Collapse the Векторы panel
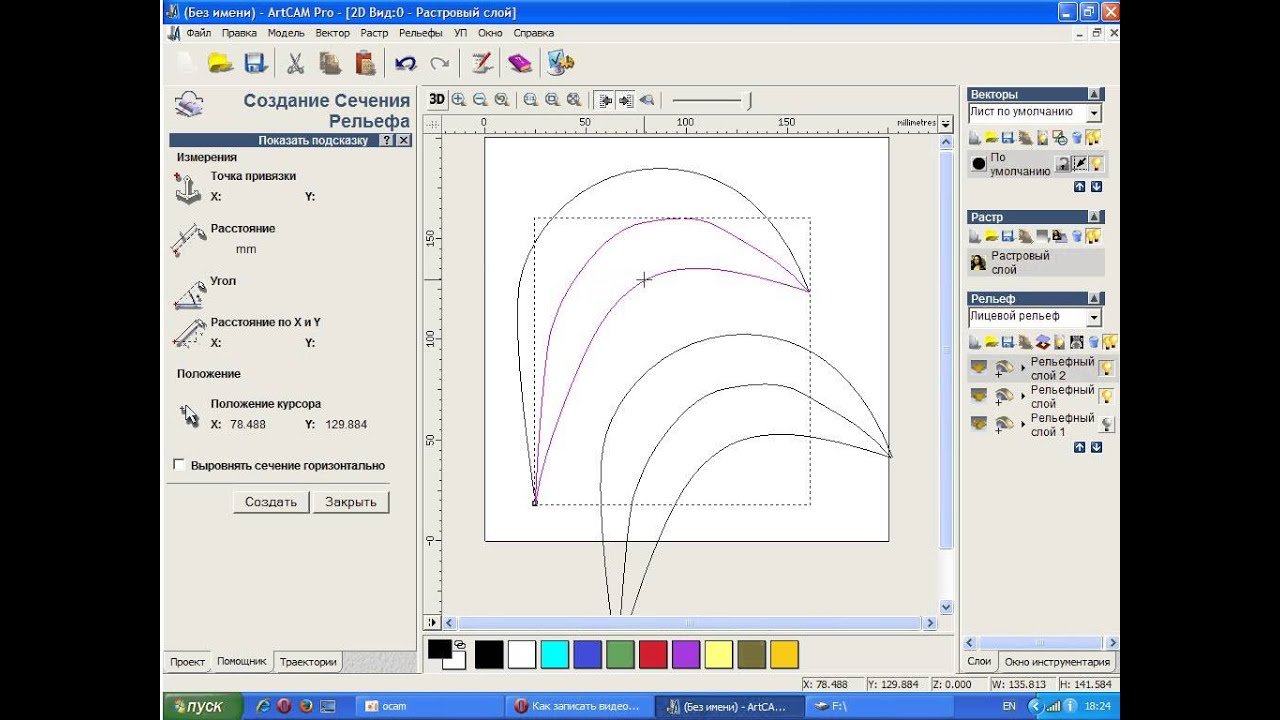 click(x=1096, y=94)
